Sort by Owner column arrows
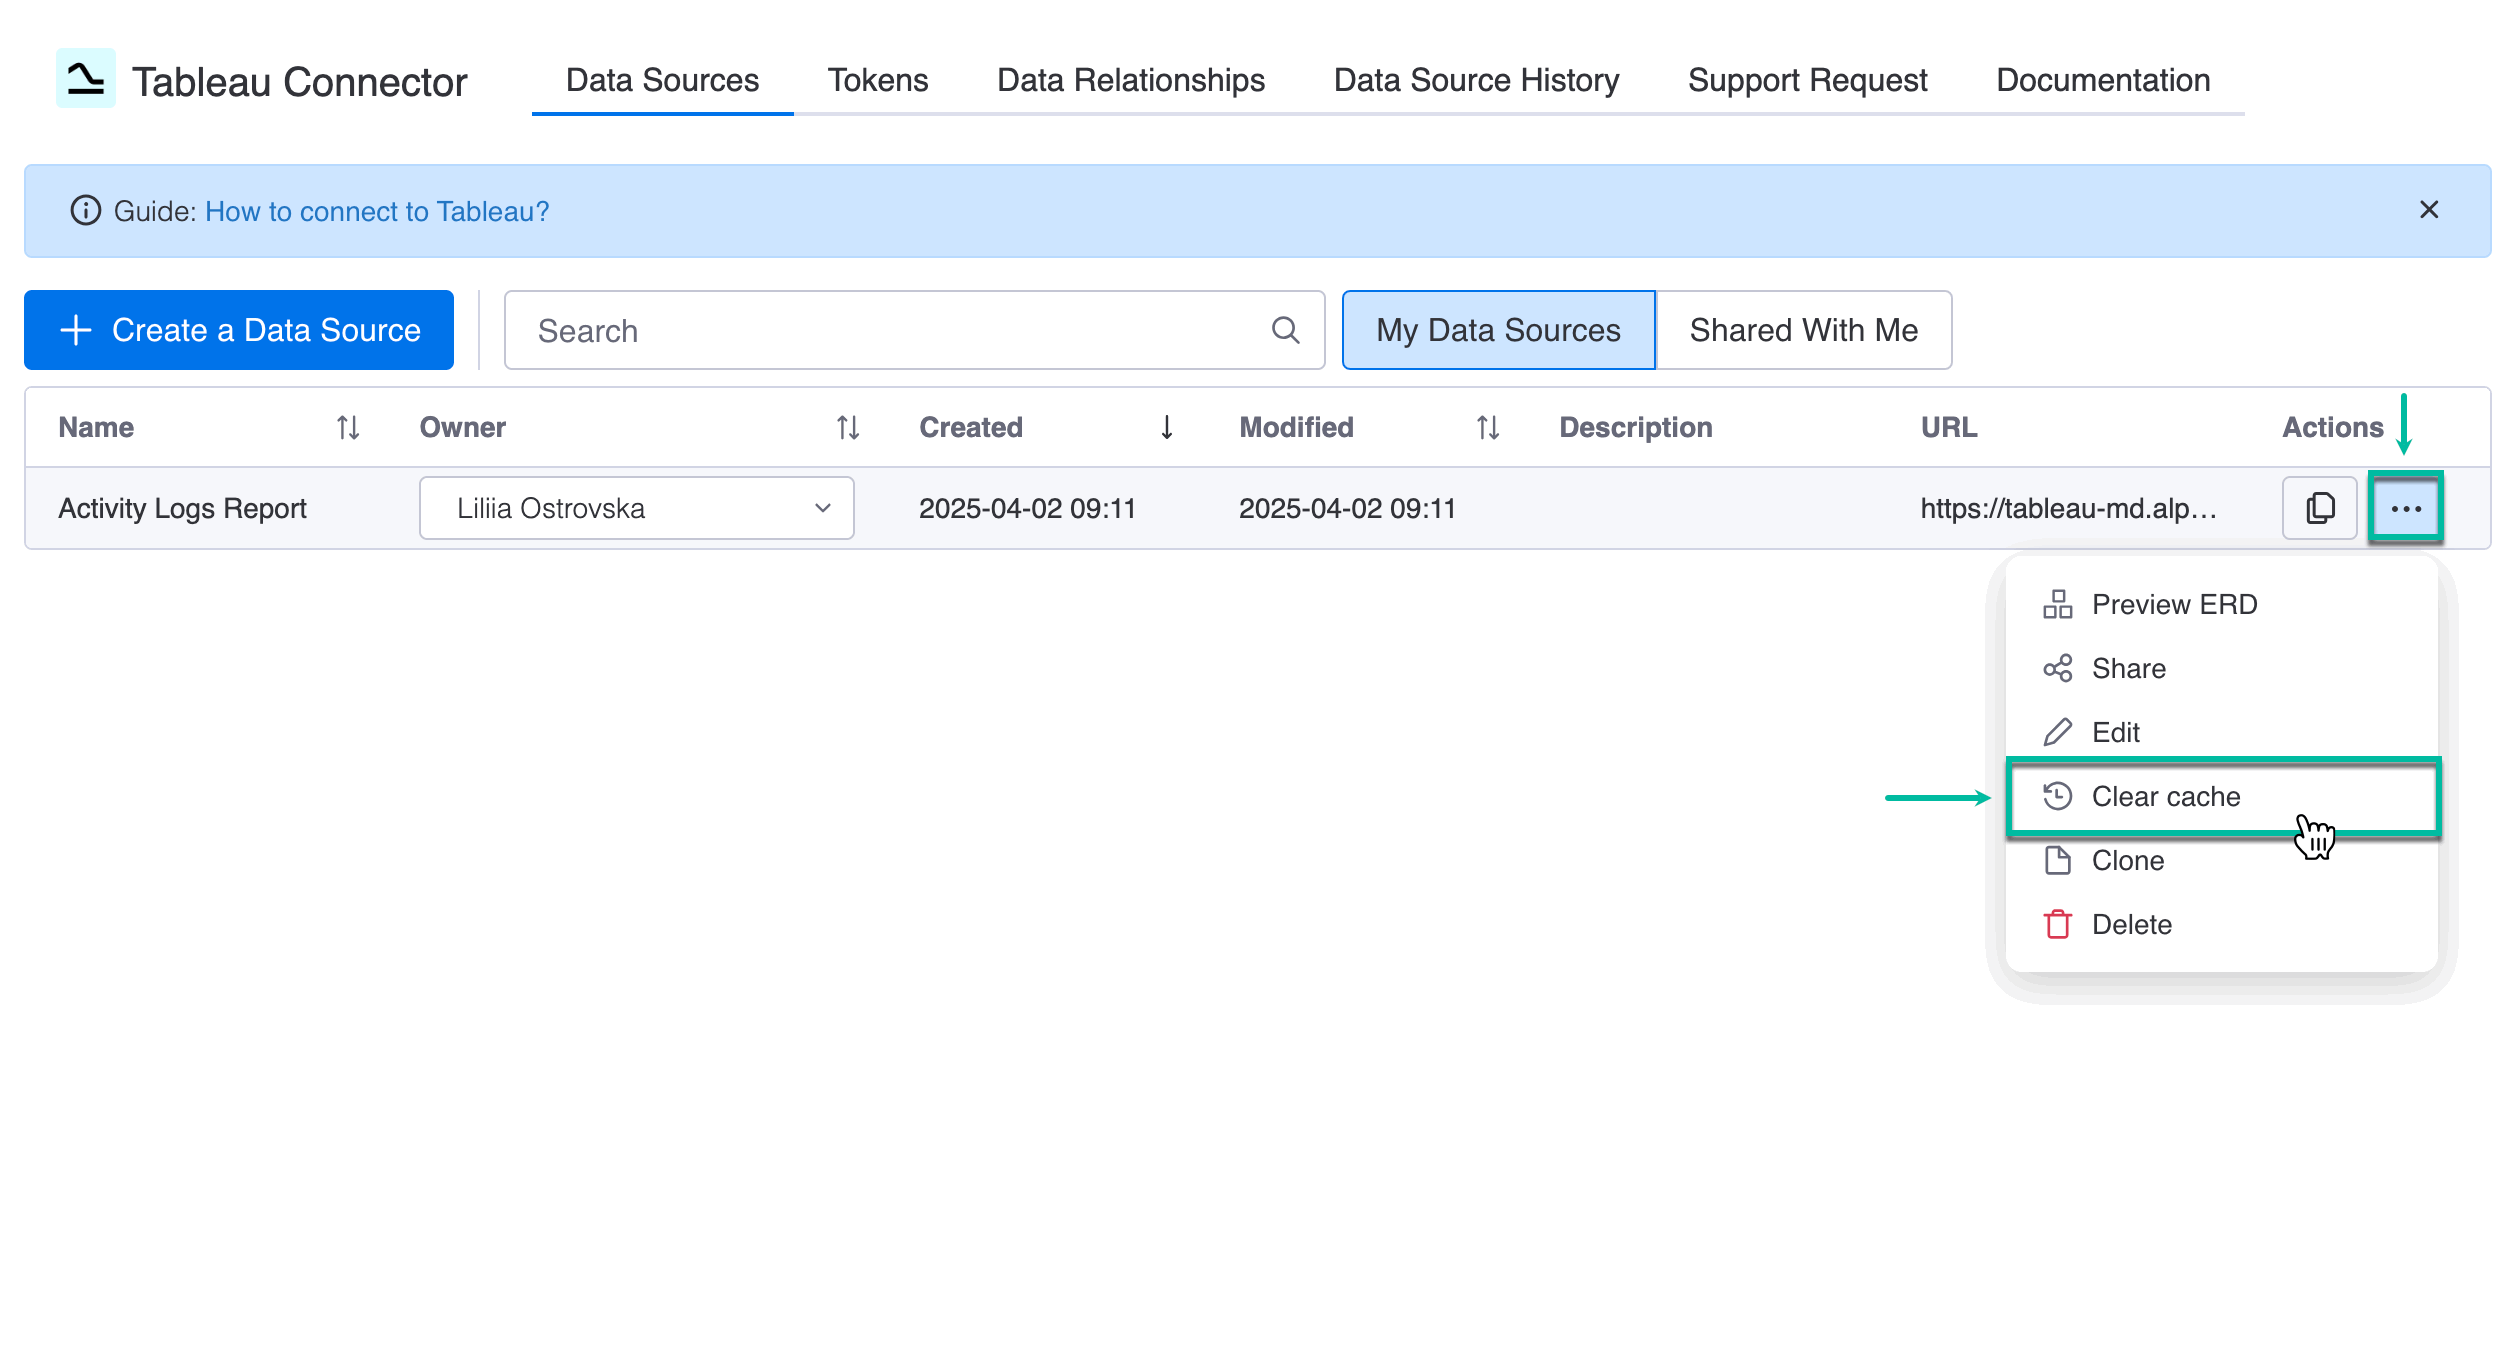Image resolution: width=2520 pixels, height=1352 pixels. point(847,428)
